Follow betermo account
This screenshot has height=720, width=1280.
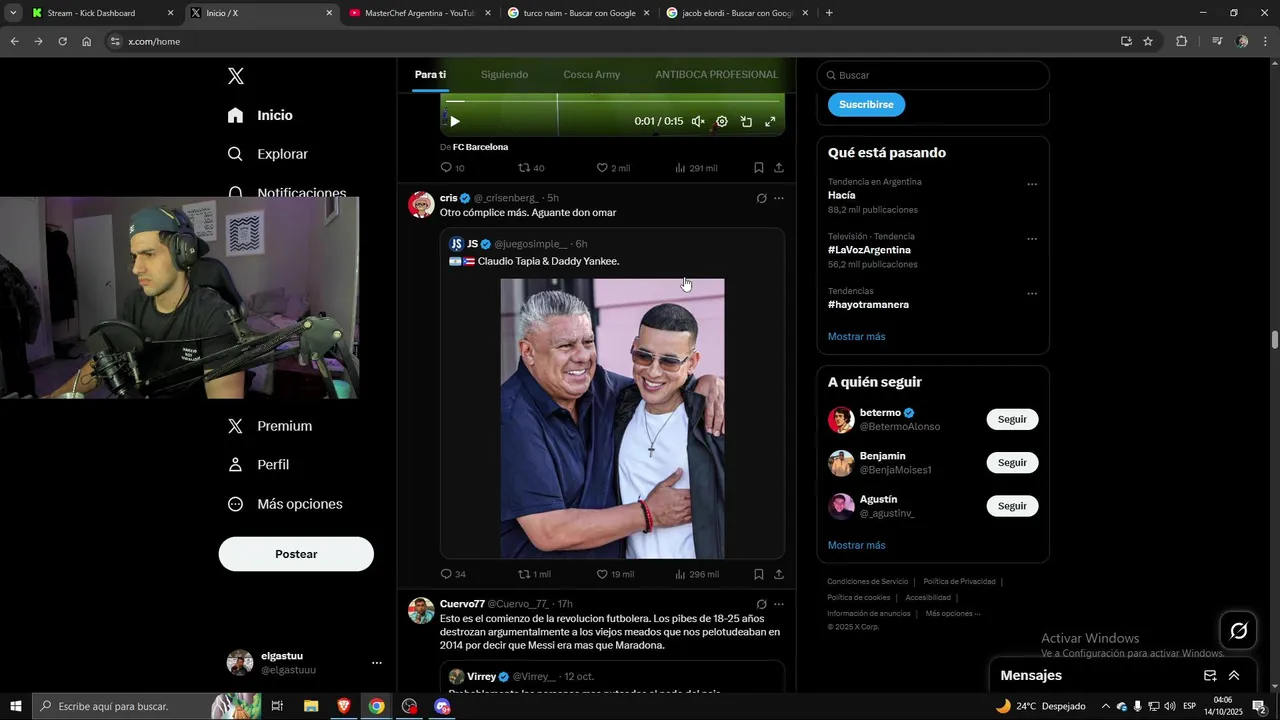coord(1012,420)
